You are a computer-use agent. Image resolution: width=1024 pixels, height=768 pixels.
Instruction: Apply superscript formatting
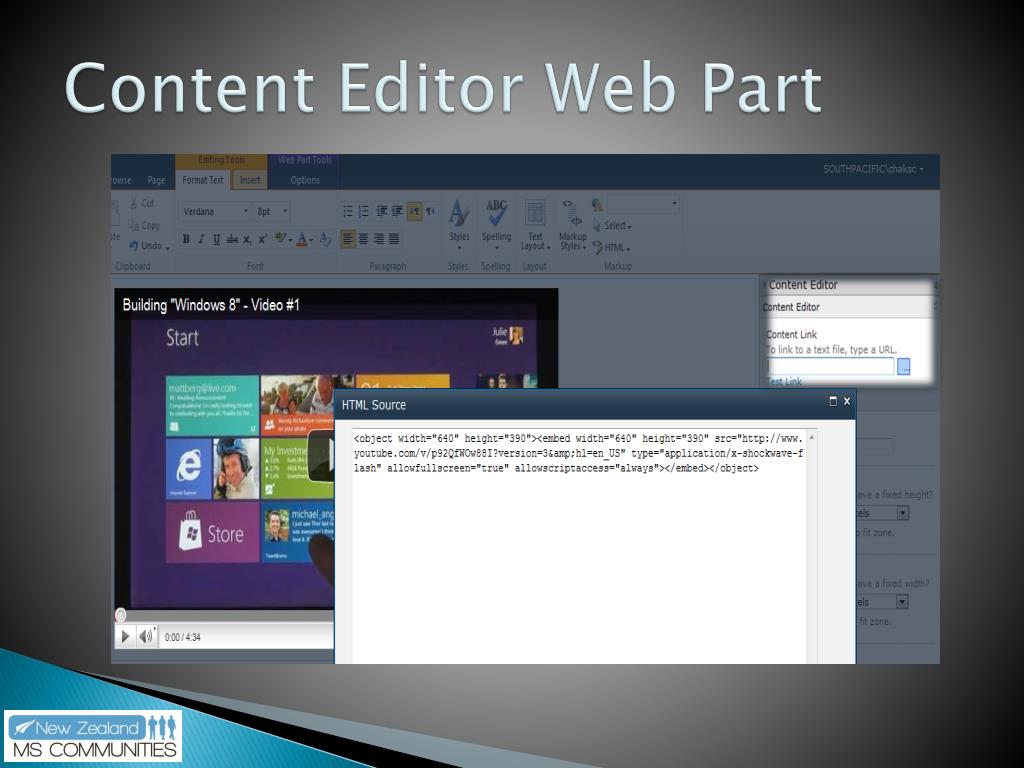coord(263,239)
